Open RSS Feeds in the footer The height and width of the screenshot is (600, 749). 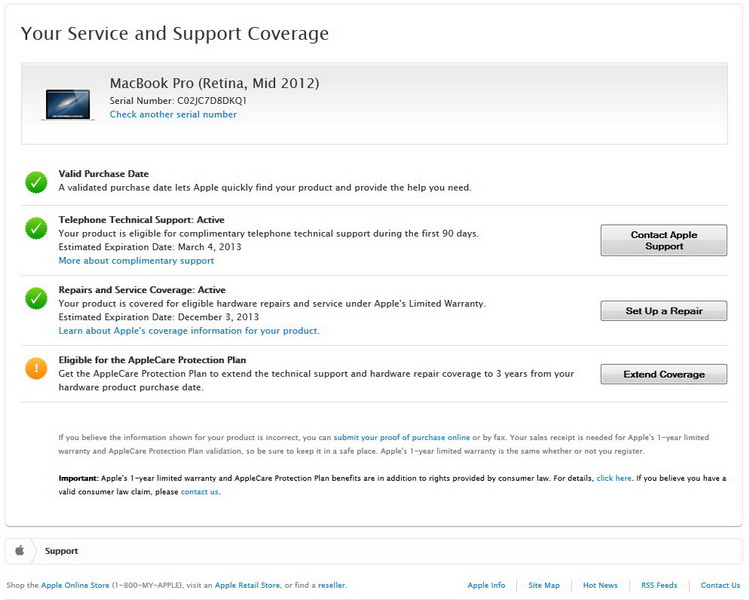click(659, 585)
